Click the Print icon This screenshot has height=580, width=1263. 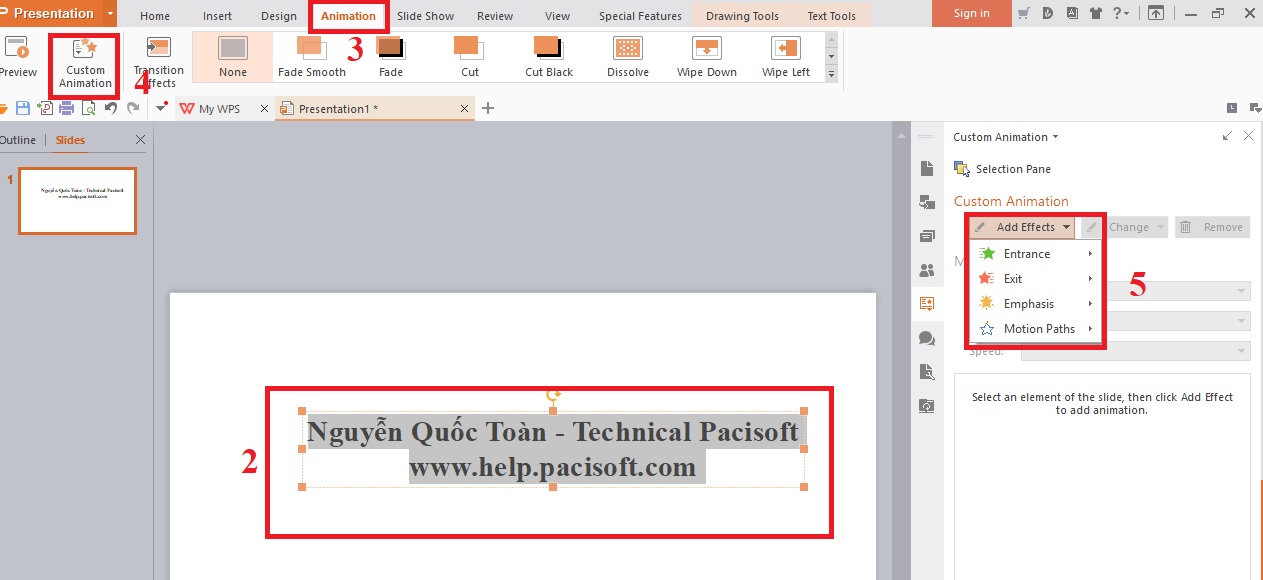66,108
